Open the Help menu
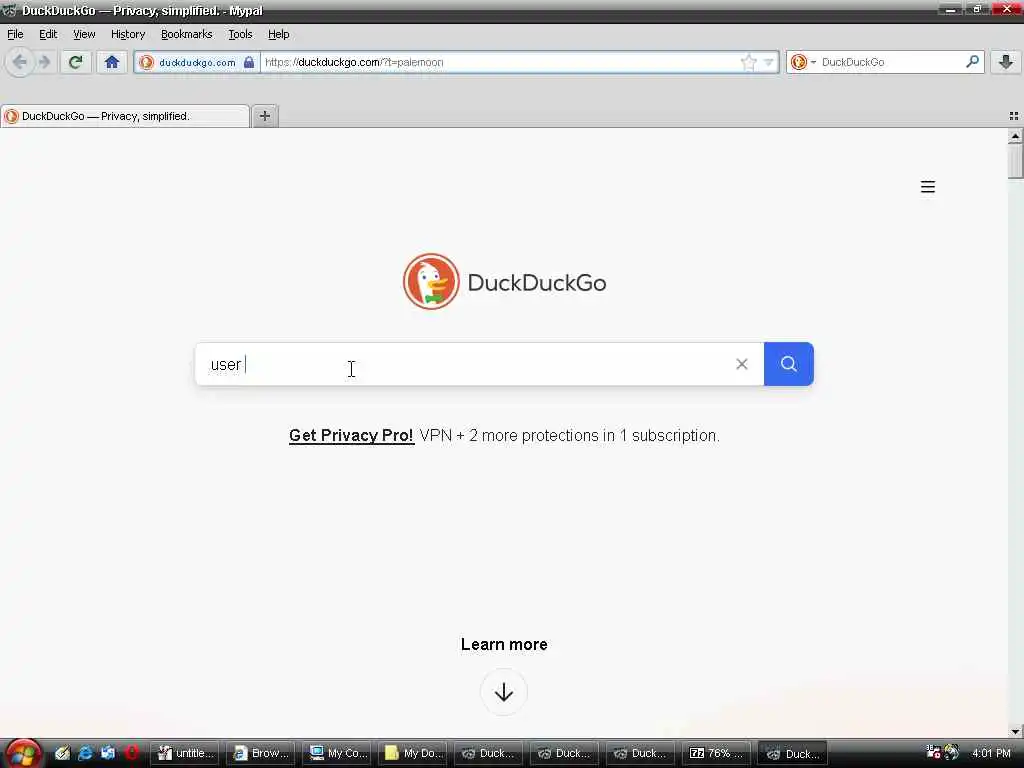1024x768 pixels. (278, 34)
